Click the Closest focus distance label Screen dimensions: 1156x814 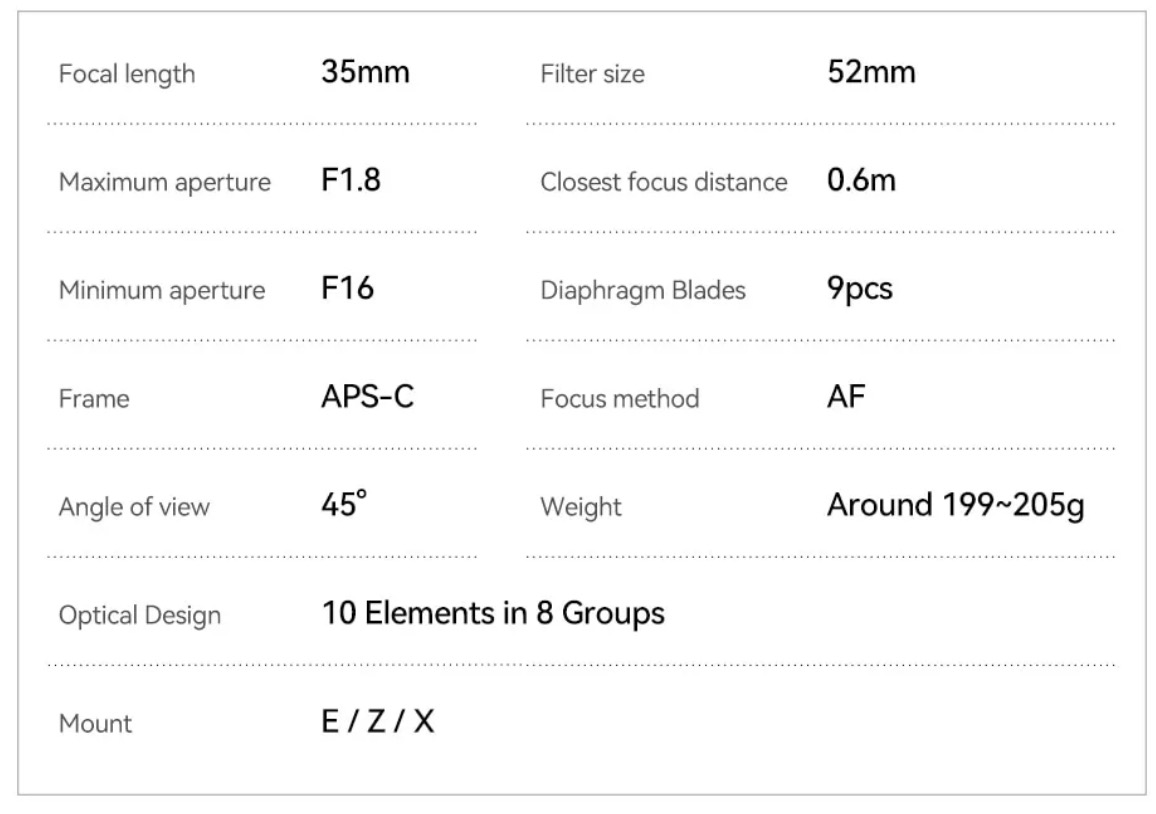pos(664,182)
